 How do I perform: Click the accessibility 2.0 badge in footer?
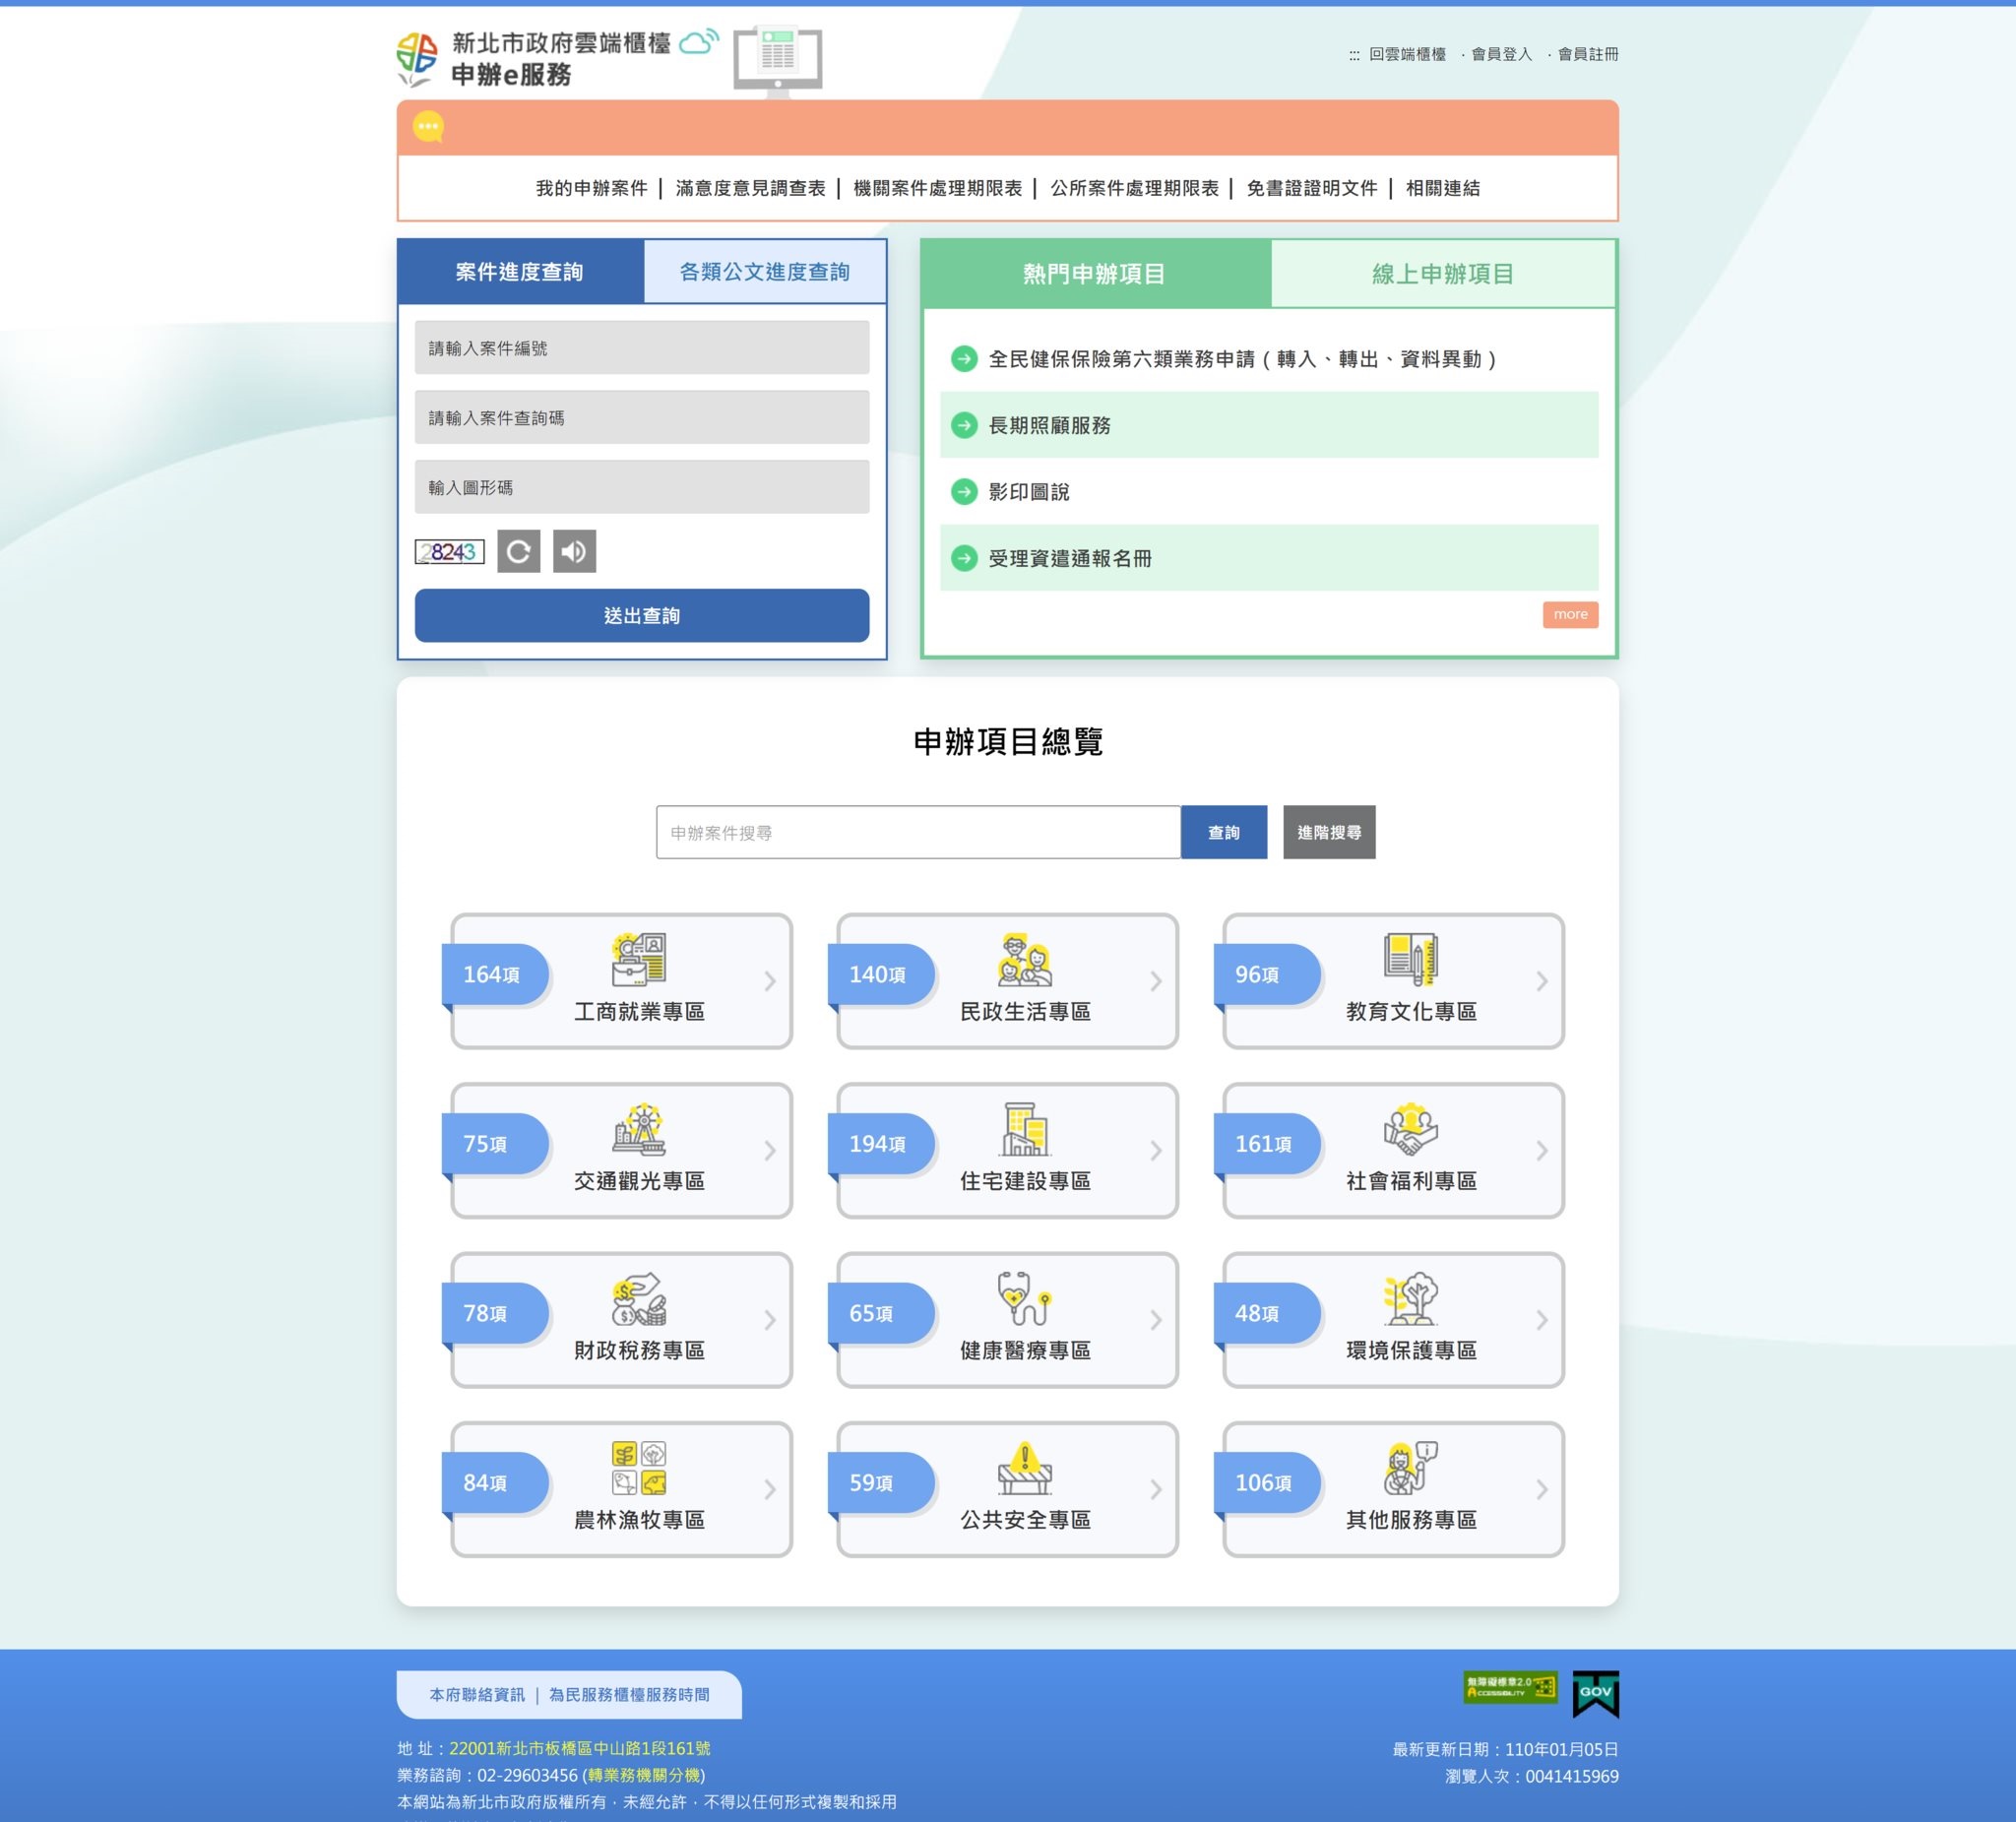[1510, 1687]
